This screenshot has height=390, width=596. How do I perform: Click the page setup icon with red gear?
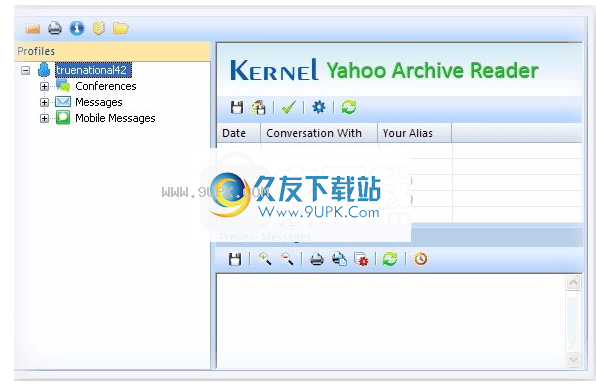click(x=361, y=259)
